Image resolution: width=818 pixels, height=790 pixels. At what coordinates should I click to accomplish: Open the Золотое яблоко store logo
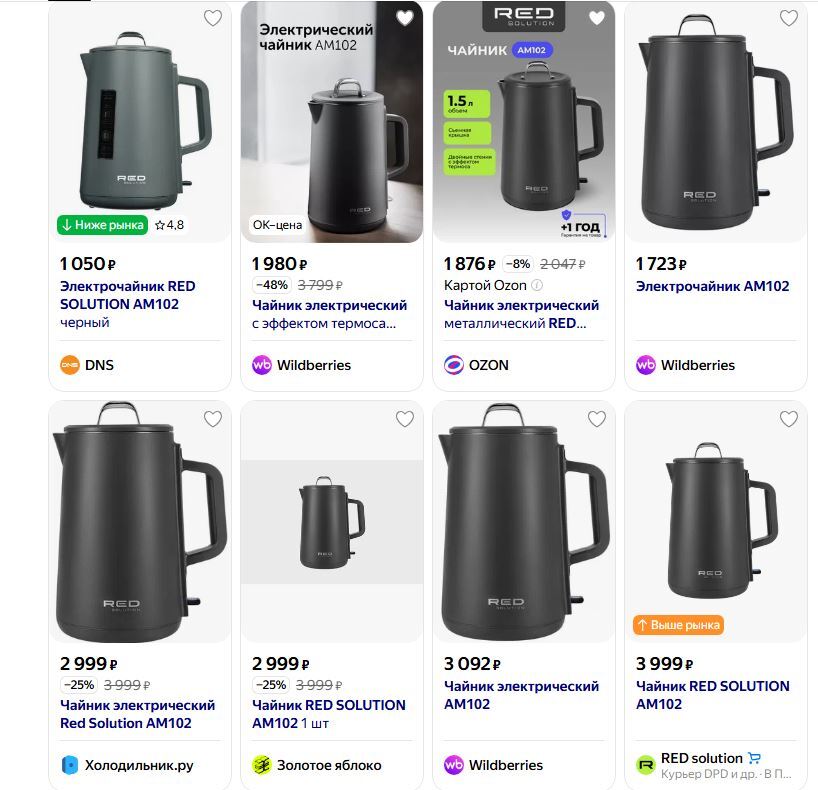pyautogui.click(x=262, y=765)
